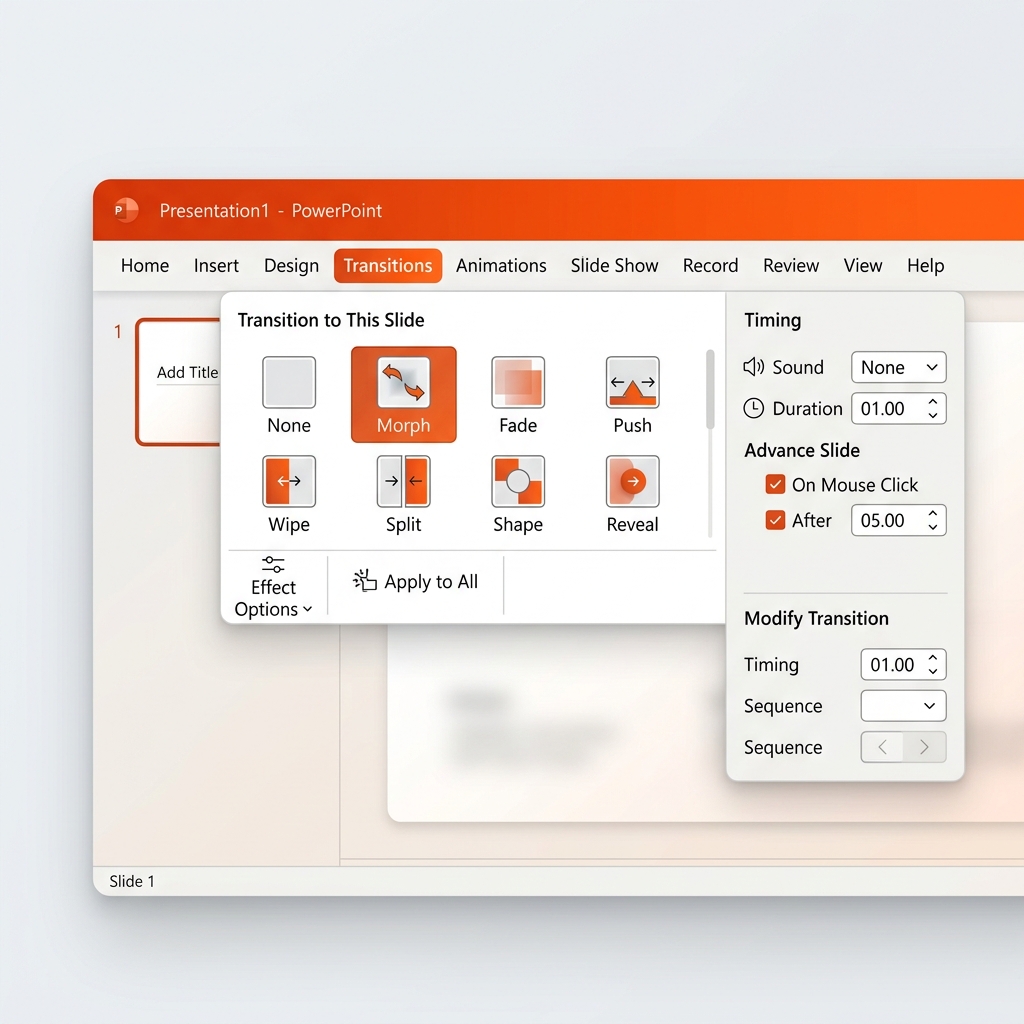This screenshot has height=1024, width=1024.
Task: Click the Apply to All icon
Action: tap(365, 581)
